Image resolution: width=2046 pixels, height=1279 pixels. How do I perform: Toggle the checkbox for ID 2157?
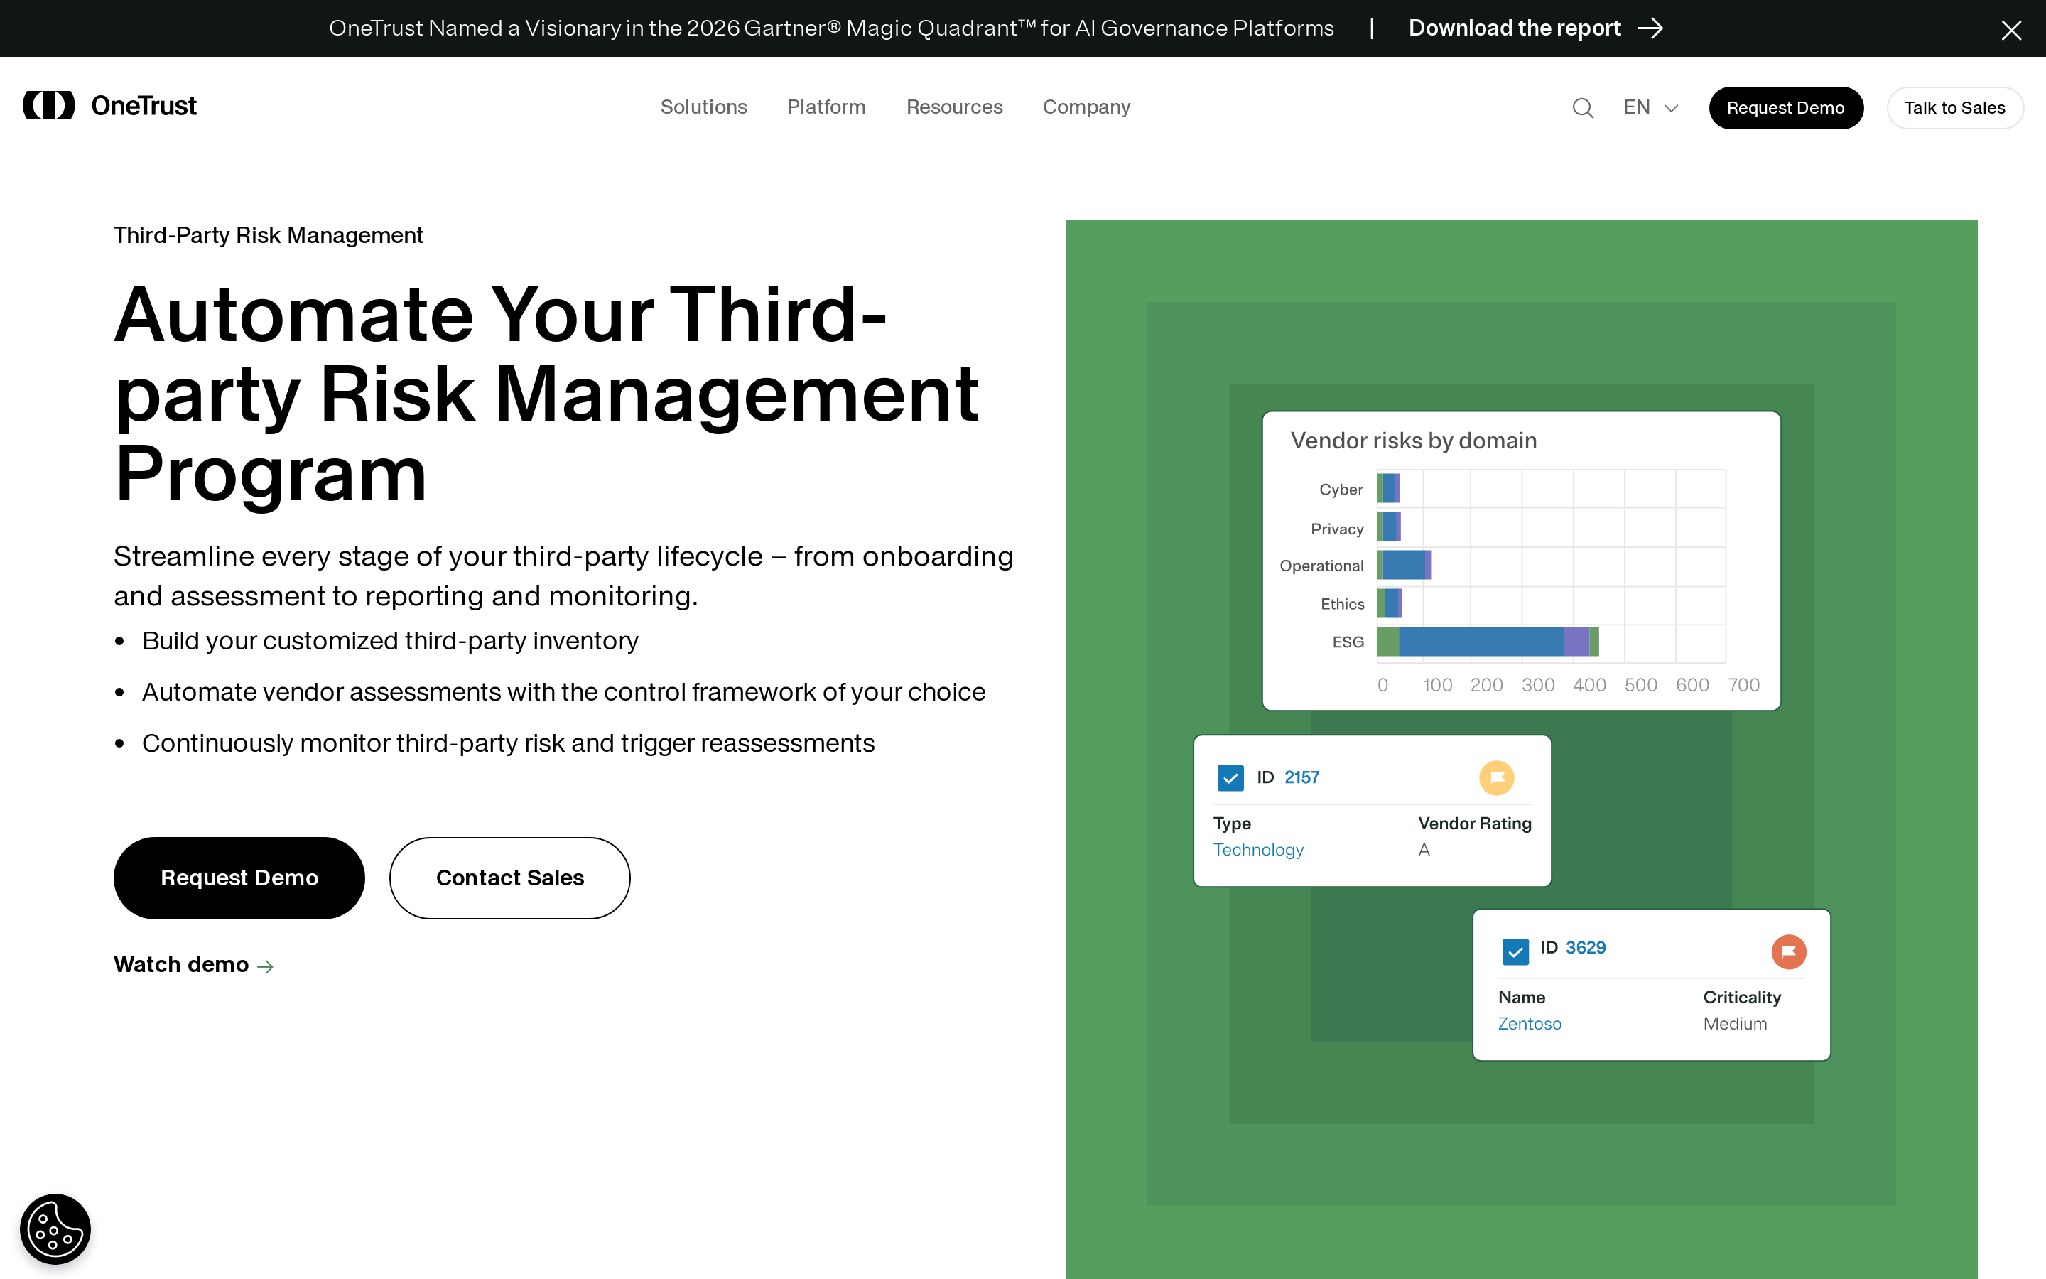click(x=1230, y=778)
